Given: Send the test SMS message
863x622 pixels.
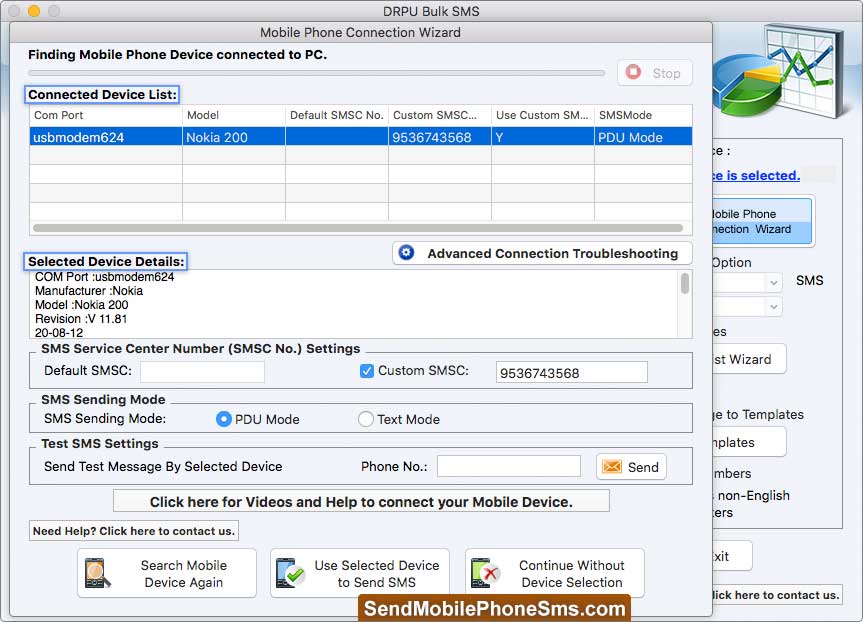Looking at the screenshot, I should (x=631, y=467).
